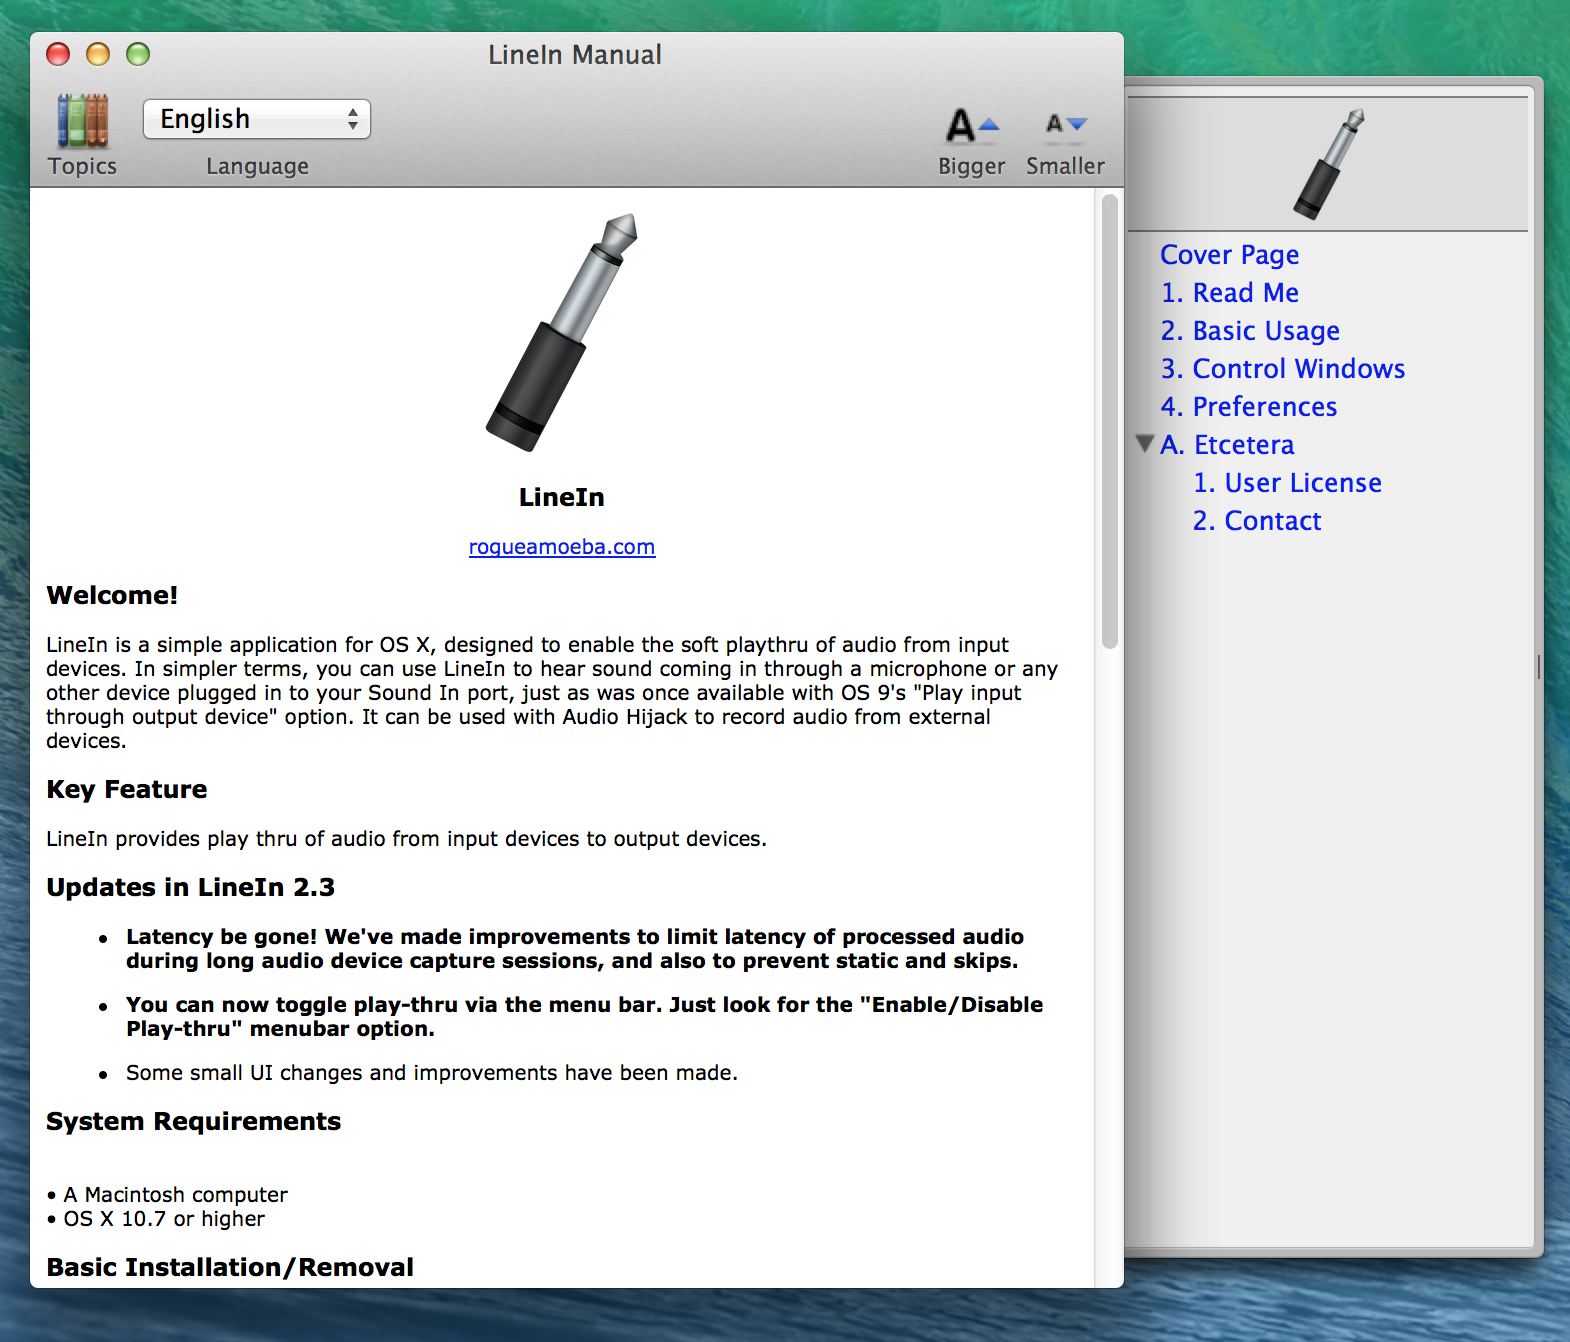Screen dimensions: 1570x1342
Task: Open the rogueamoeba.com link
Action: tap(562, 547)
